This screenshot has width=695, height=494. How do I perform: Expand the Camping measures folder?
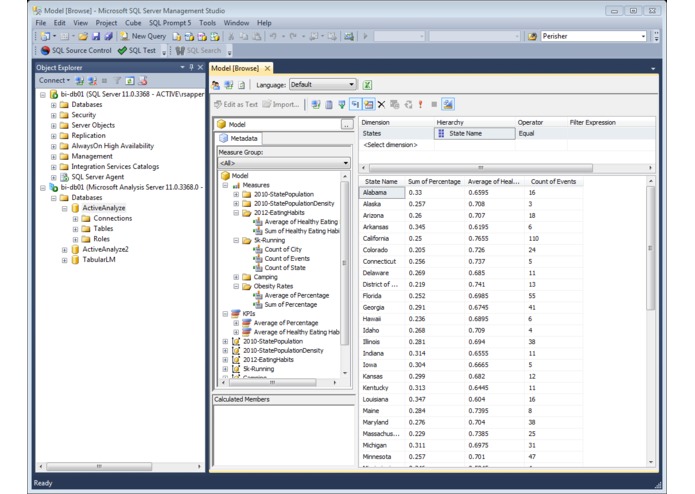click(x=236, y=277)
